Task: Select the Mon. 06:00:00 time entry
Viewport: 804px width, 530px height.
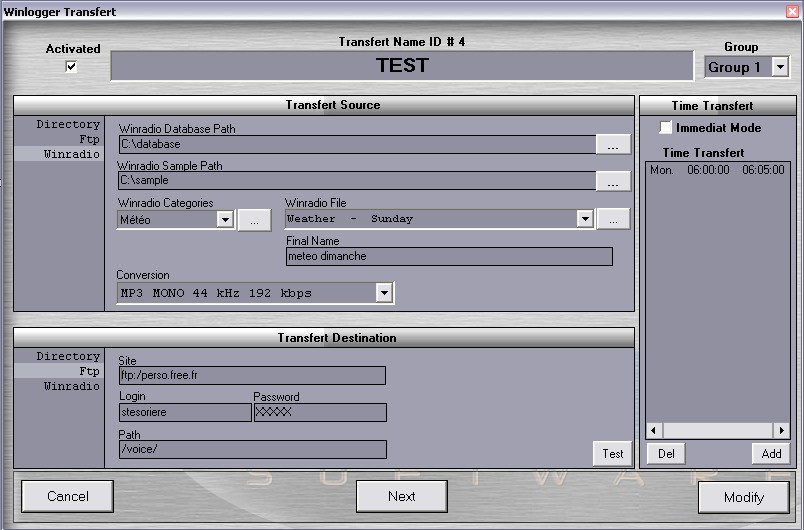Action: tap(704, 171)
